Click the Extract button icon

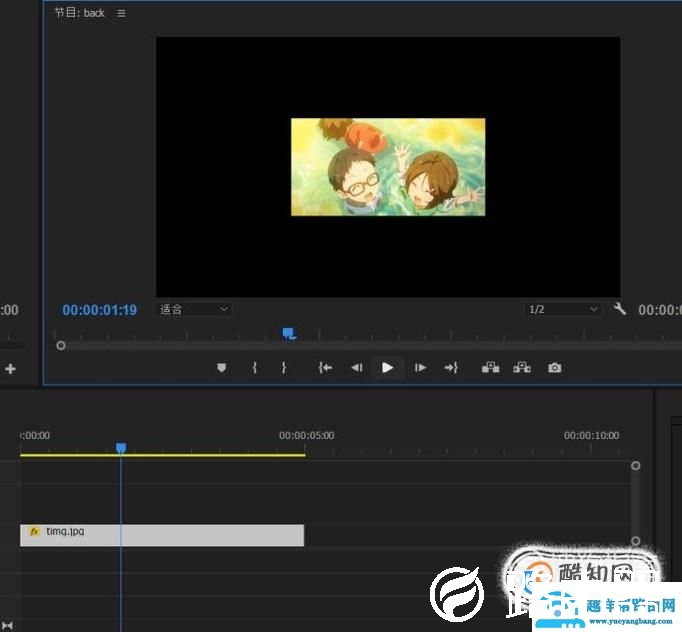pos(522,368)
